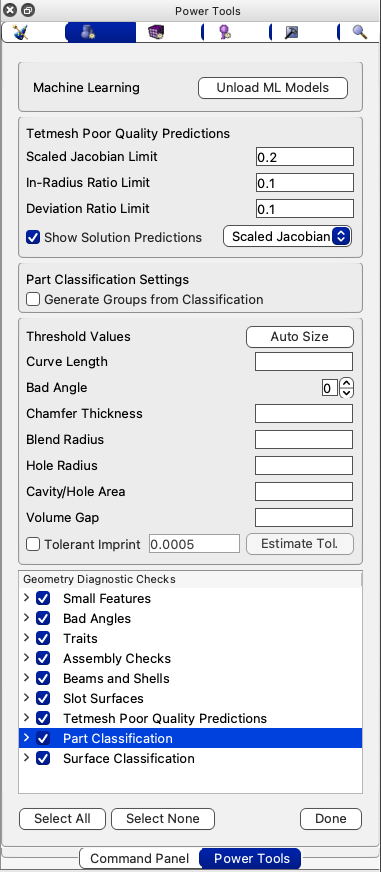Image resolution: width=381 pixels, height=872 pixels.
Task: Uncheck Show Solution Predictions
Action: tap(33, 237)
